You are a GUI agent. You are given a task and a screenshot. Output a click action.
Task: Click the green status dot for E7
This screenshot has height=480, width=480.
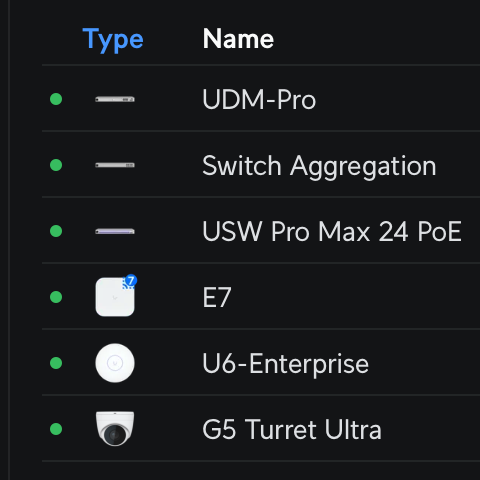(56, 297)
